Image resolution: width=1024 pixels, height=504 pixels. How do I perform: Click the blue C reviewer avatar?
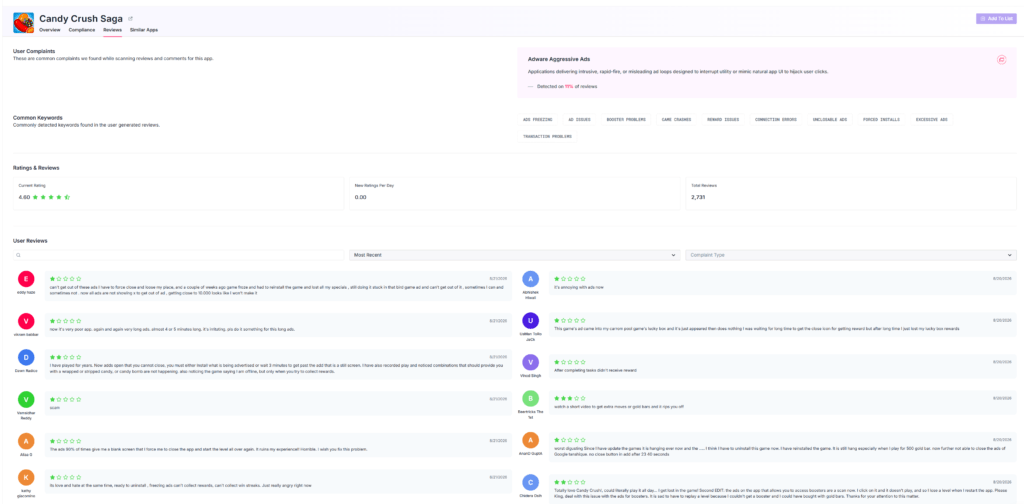530,482
